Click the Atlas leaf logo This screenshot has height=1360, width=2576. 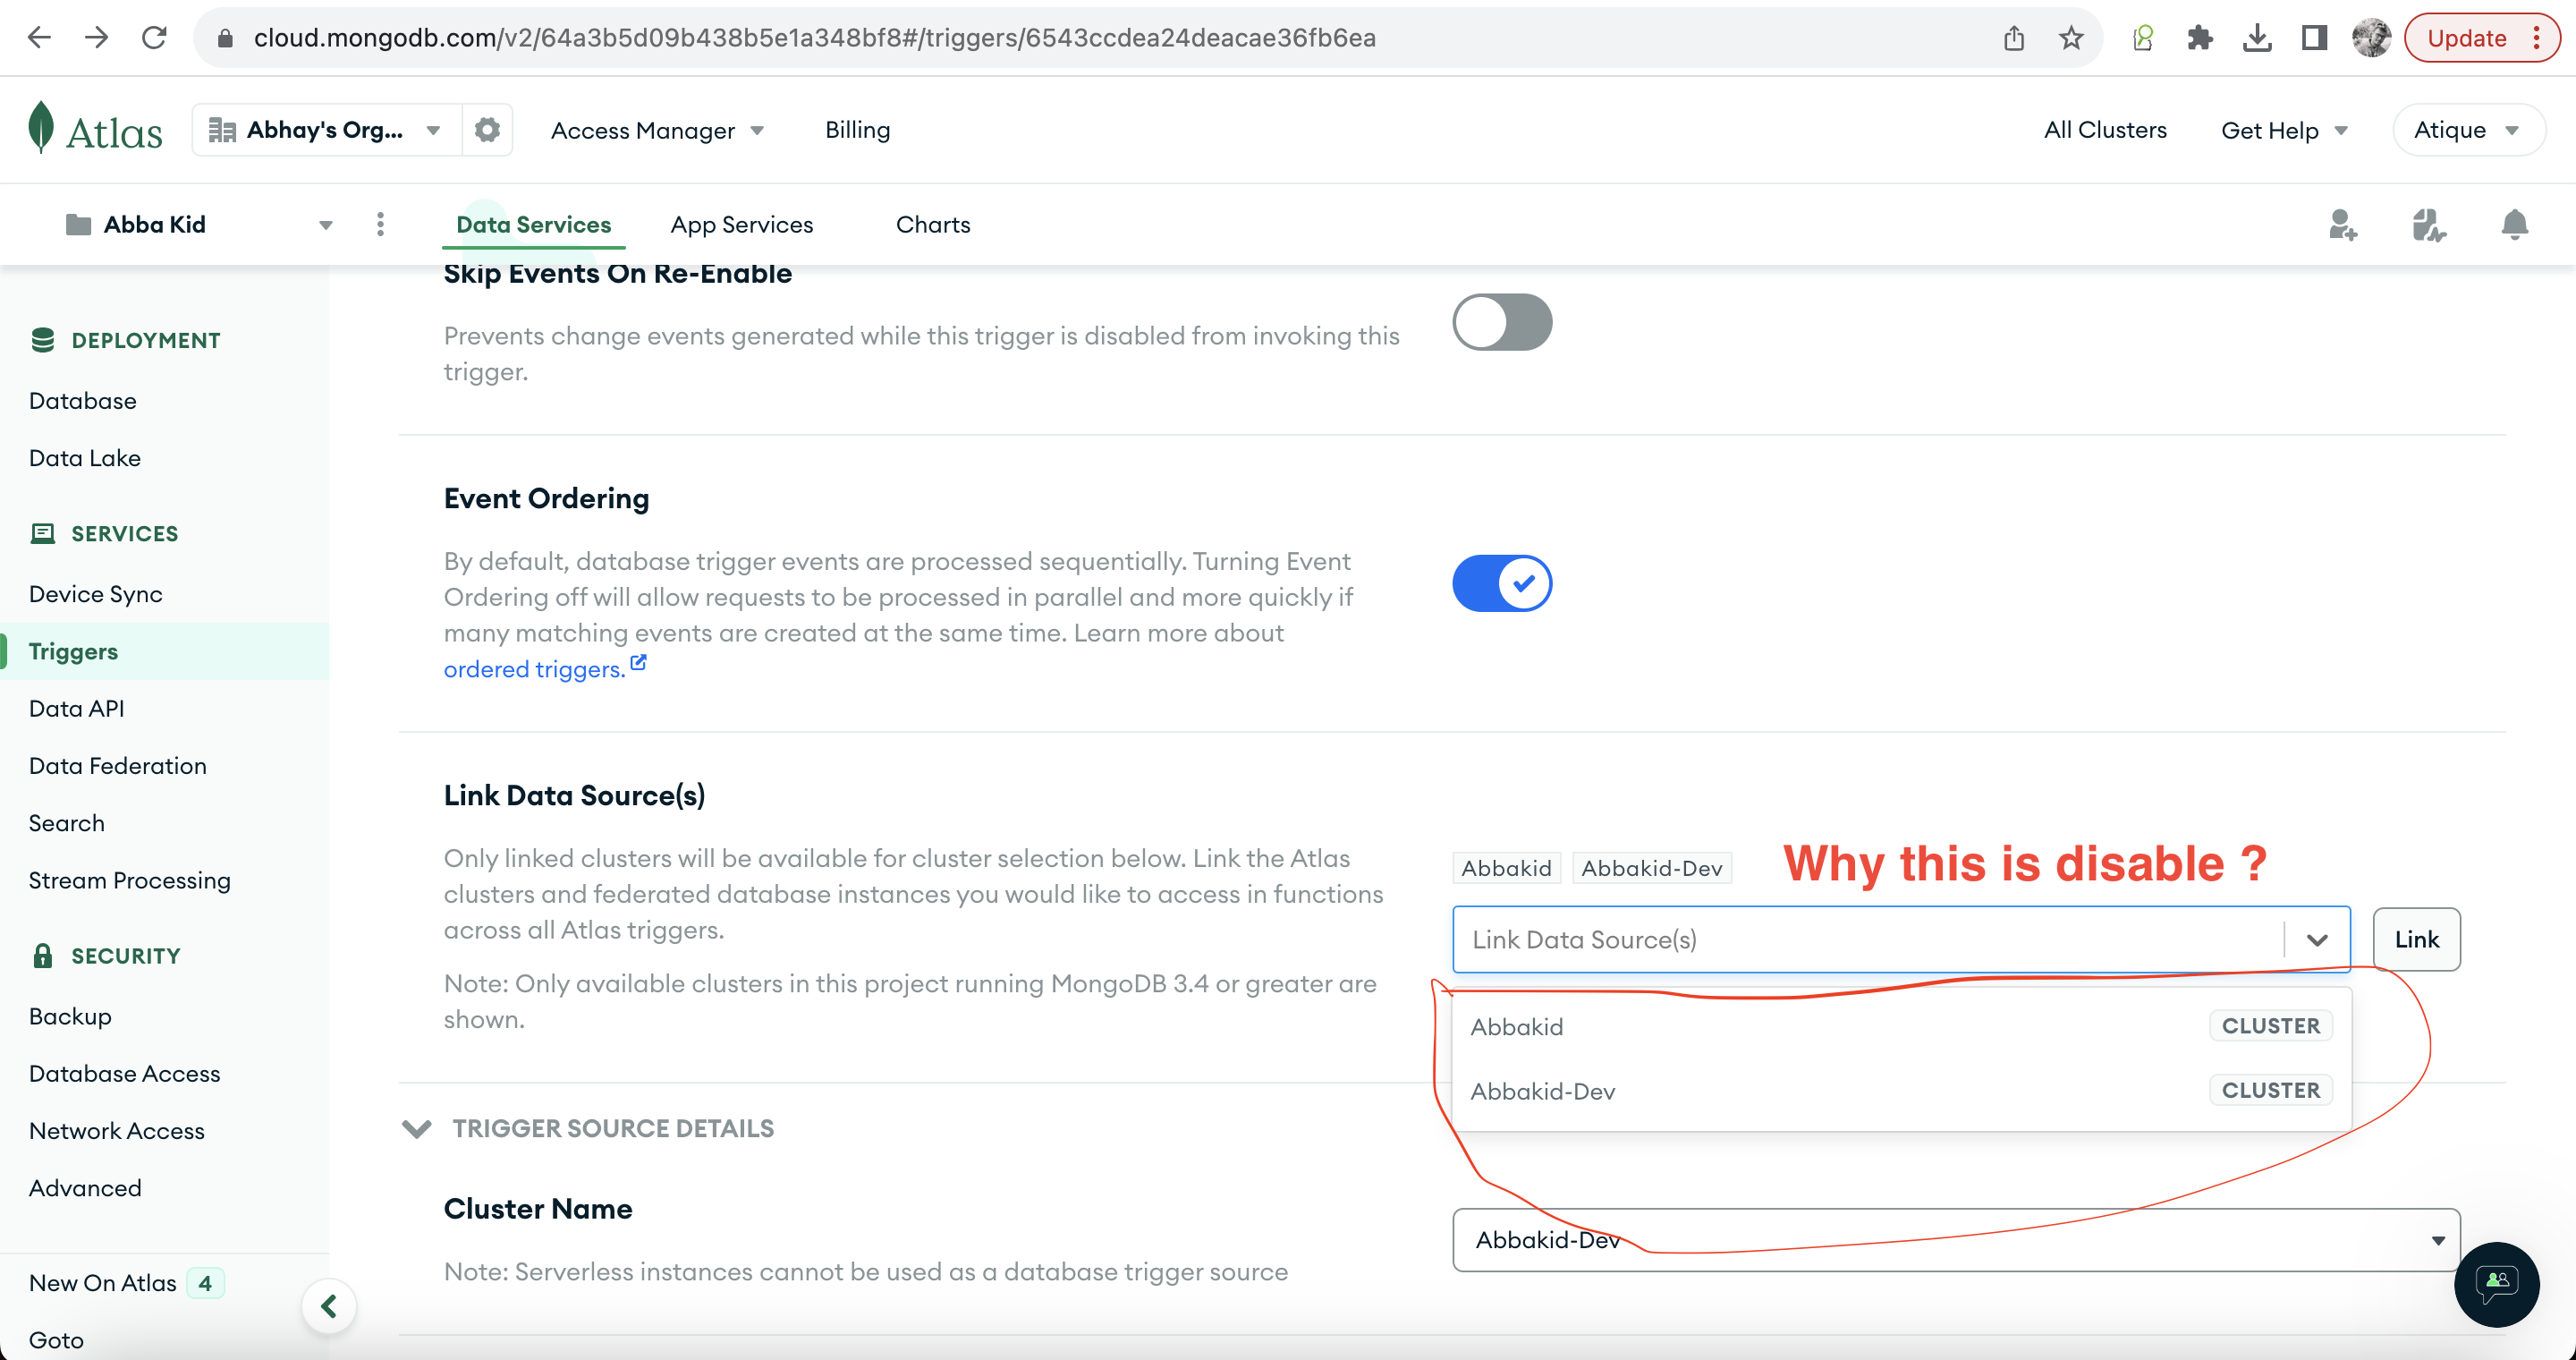pyautogui.click(x=41, y=129)
